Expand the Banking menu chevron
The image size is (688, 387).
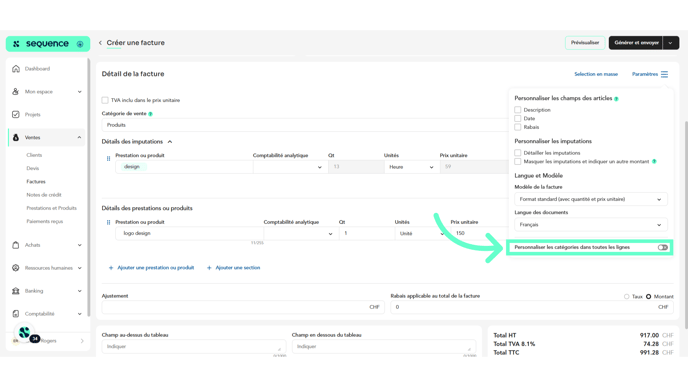tap(79, 291)
